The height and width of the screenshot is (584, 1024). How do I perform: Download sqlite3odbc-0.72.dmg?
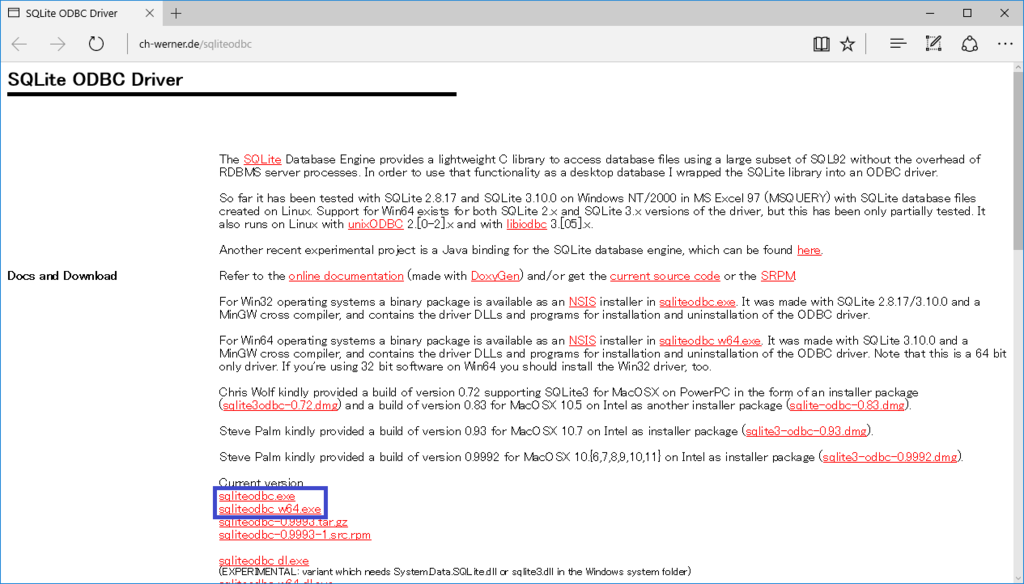[281, 405]
